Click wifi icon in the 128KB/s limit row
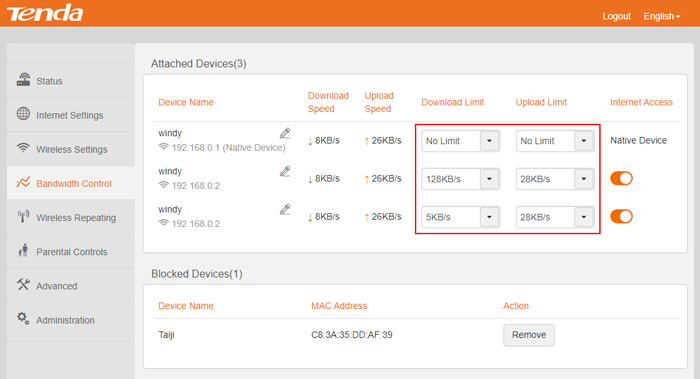 click(x=163, y=185)
